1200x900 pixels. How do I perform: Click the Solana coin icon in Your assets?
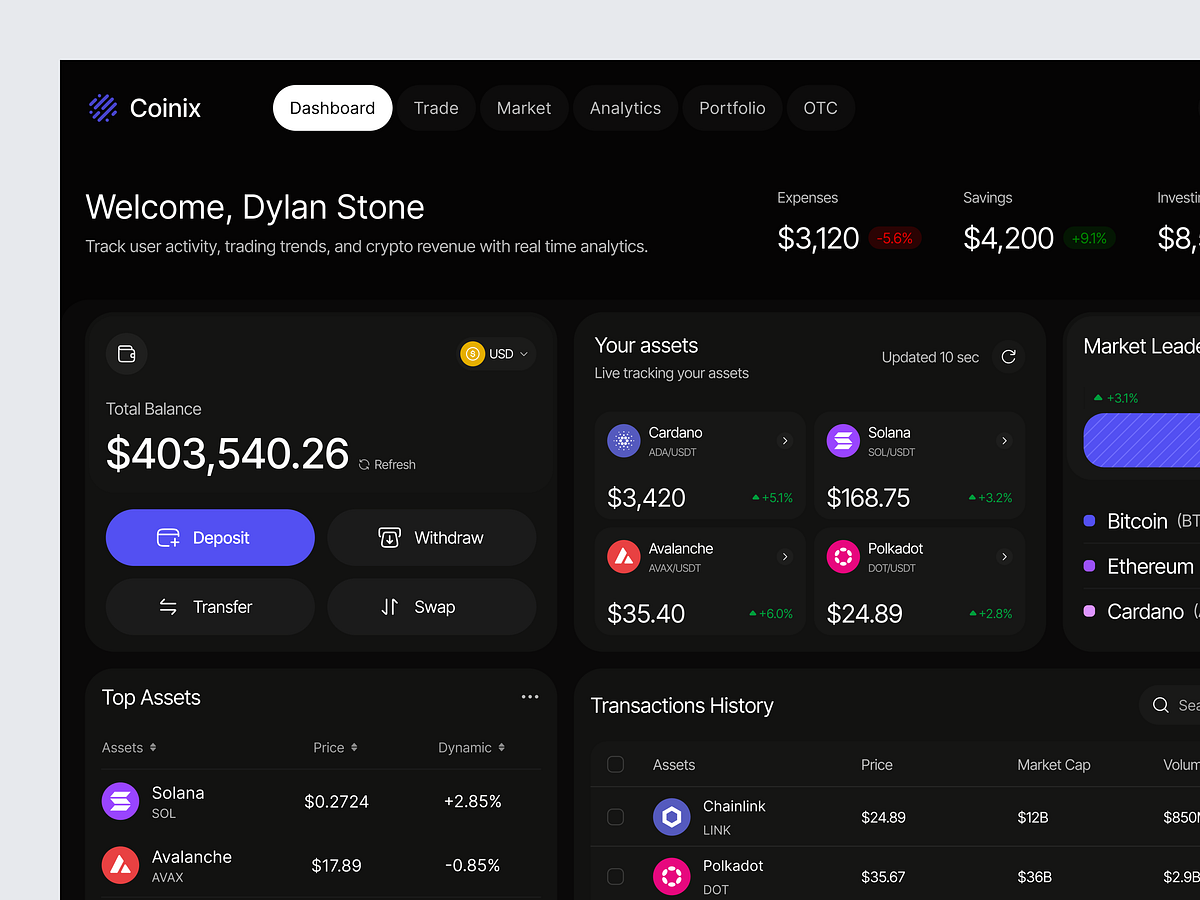pyautogui.click(x=843, y=441)
